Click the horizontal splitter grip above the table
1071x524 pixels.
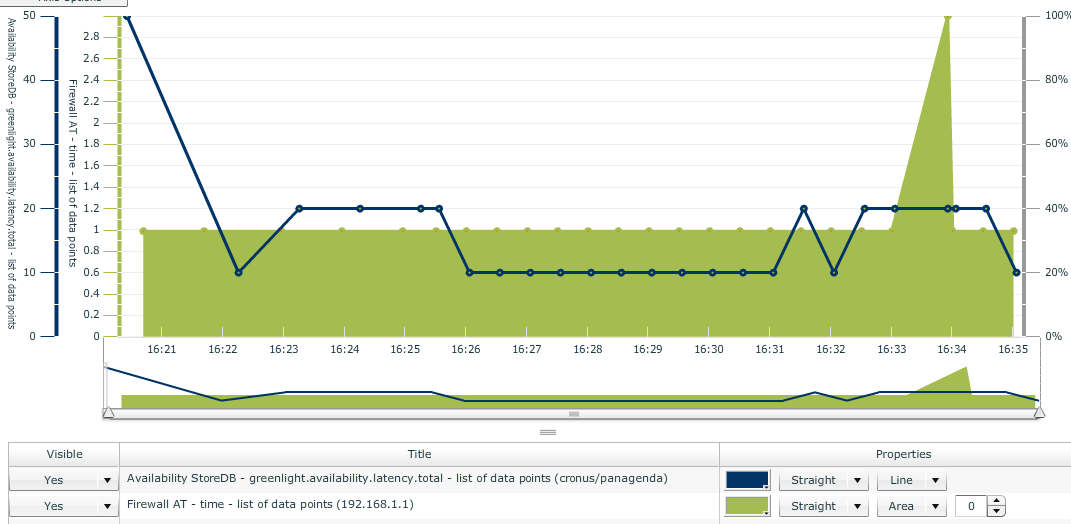point(547,432)
